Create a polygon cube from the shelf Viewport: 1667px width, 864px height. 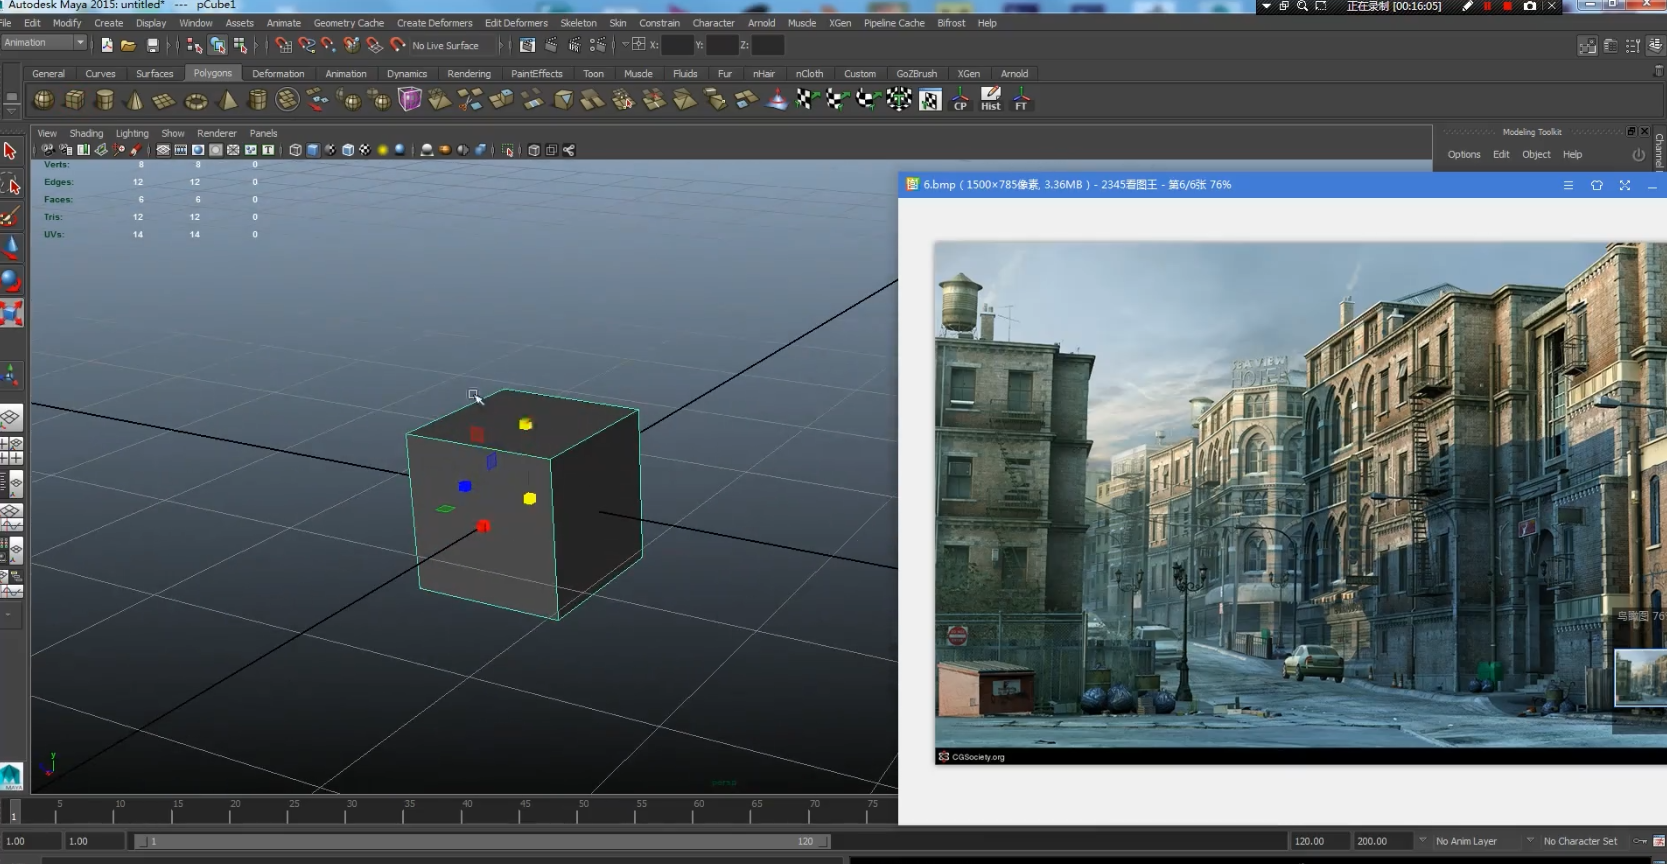point(75,100)
